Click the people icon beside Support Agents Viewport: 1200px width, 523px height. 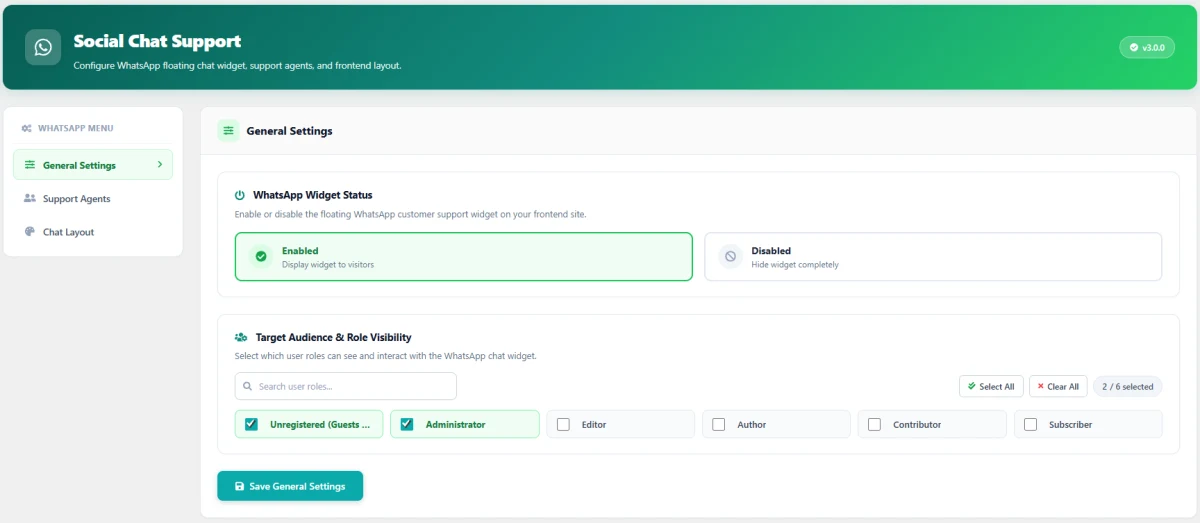[x=30, y=198]
